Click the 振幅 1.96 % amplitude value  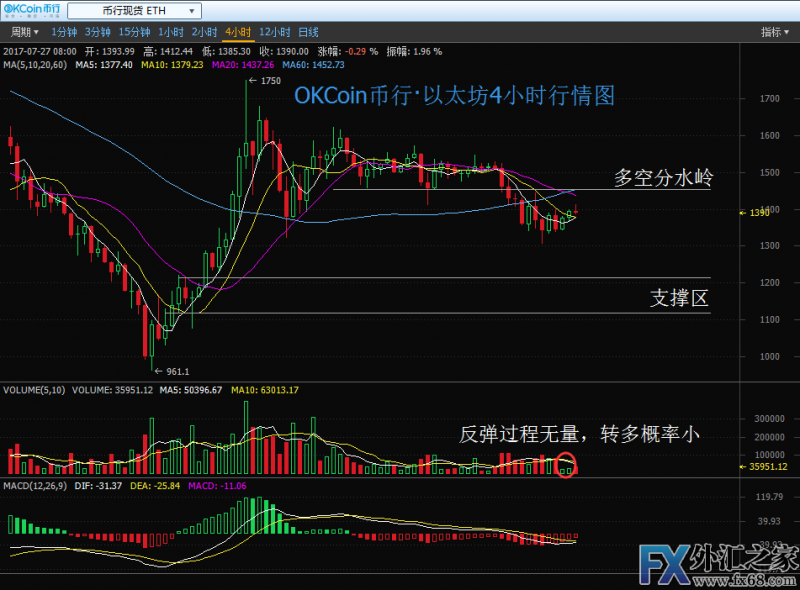[414, 52]
